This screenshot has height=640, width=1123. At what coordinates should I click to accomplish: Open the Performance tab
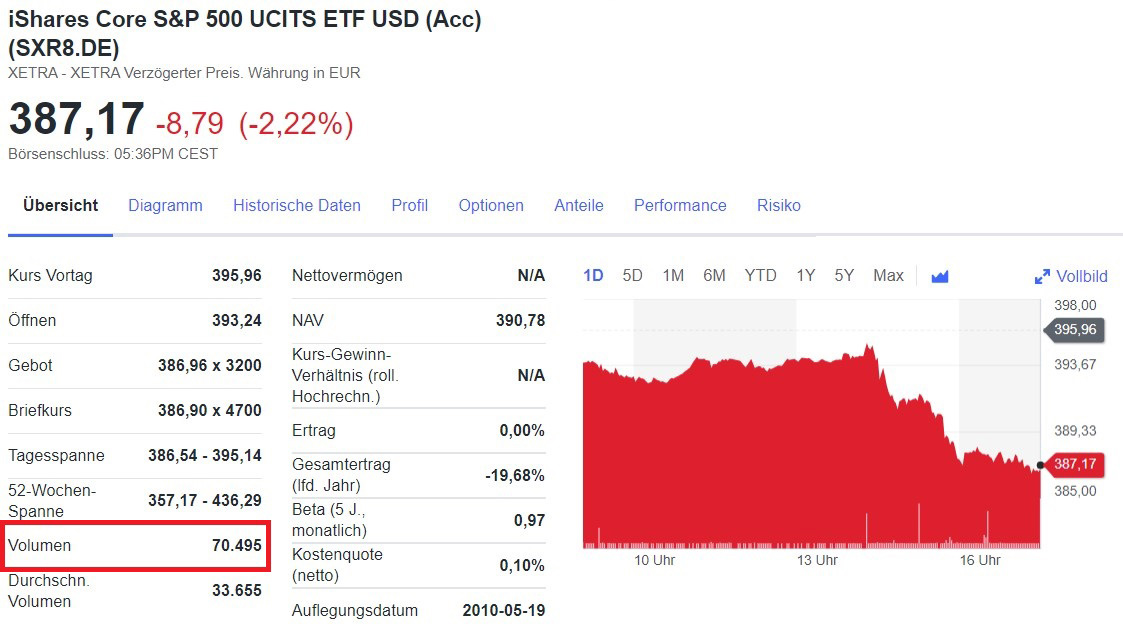coord(680,205)
